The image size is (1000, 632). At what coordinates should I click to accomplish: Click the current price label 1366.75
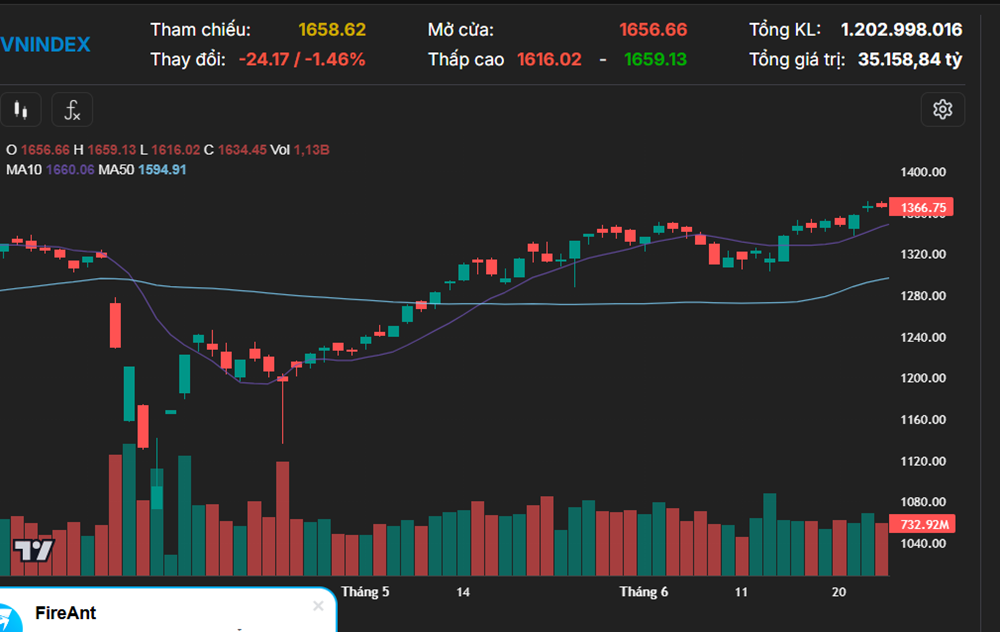[923, 208]
